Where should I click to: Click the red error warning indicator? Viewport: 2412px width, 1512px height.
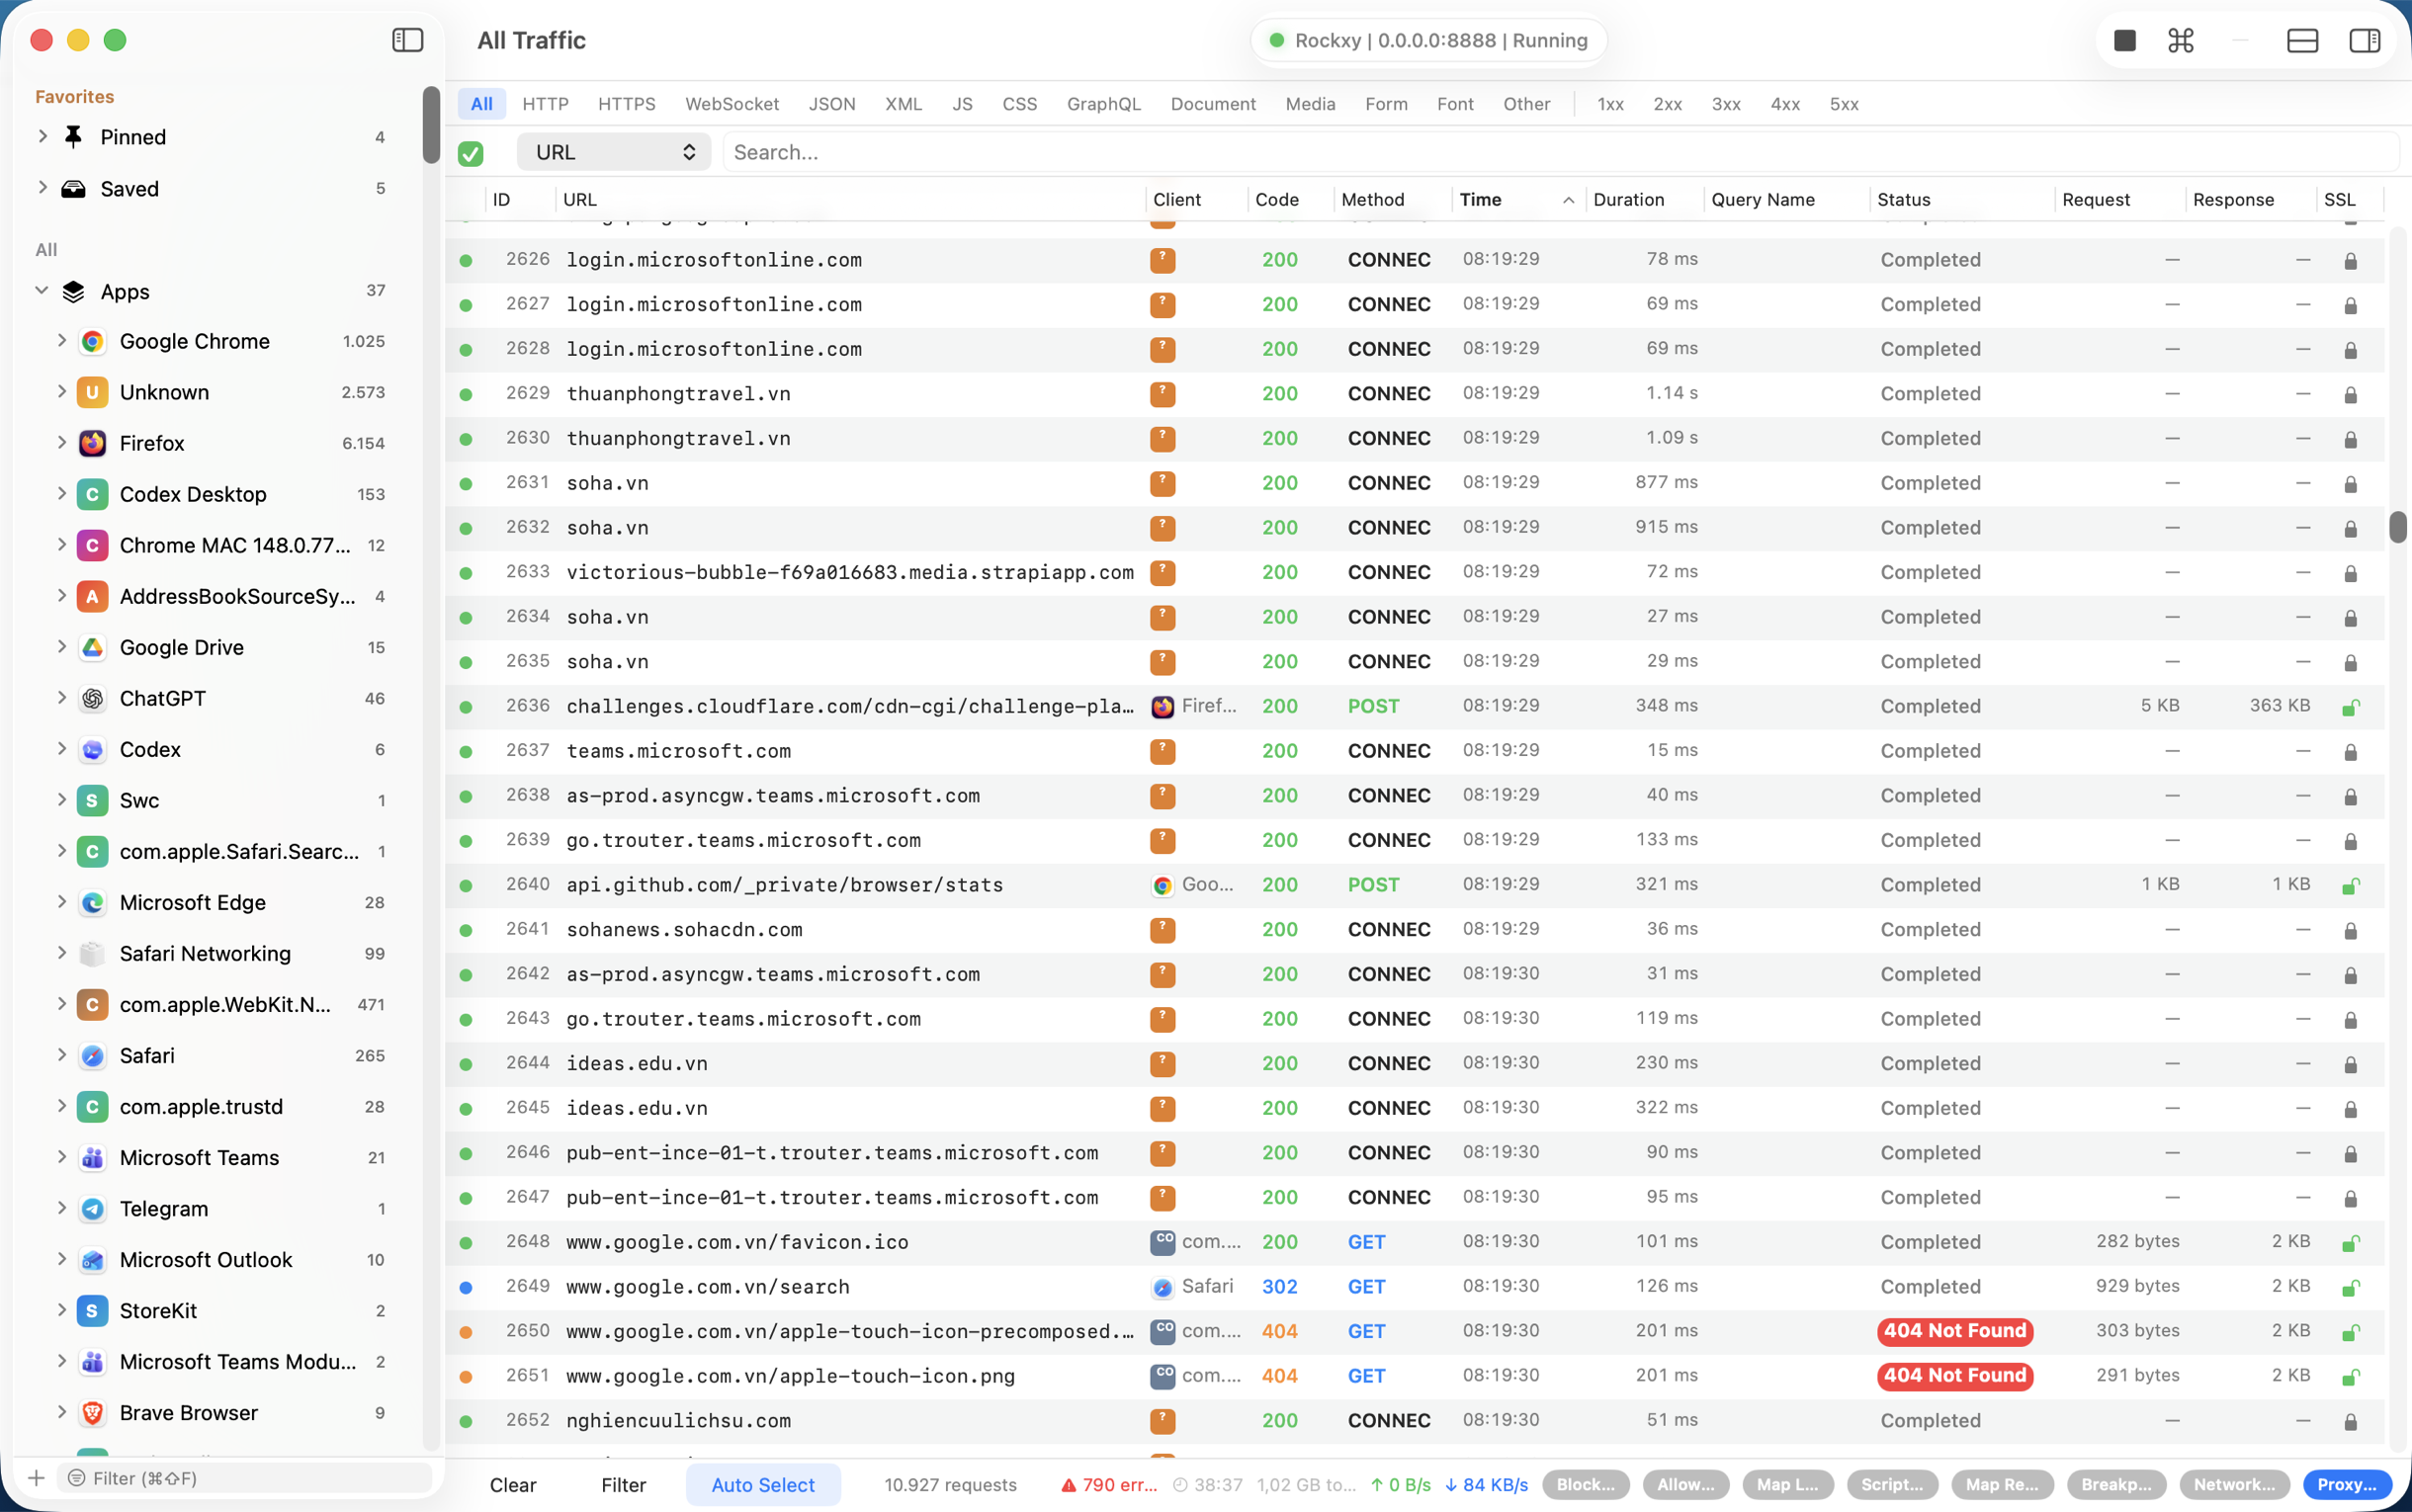pyautogui.click(x=1108, y=1484)
